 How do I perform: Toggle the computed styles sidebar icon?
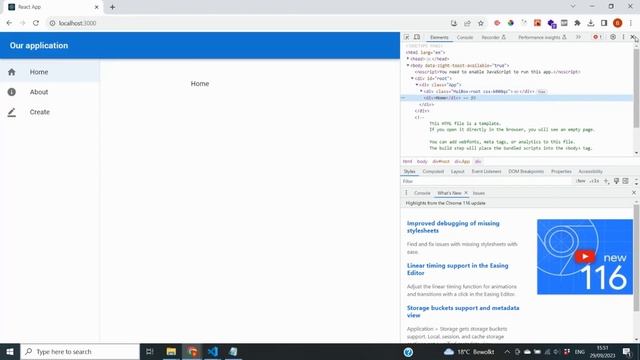(x=625, y=181)
